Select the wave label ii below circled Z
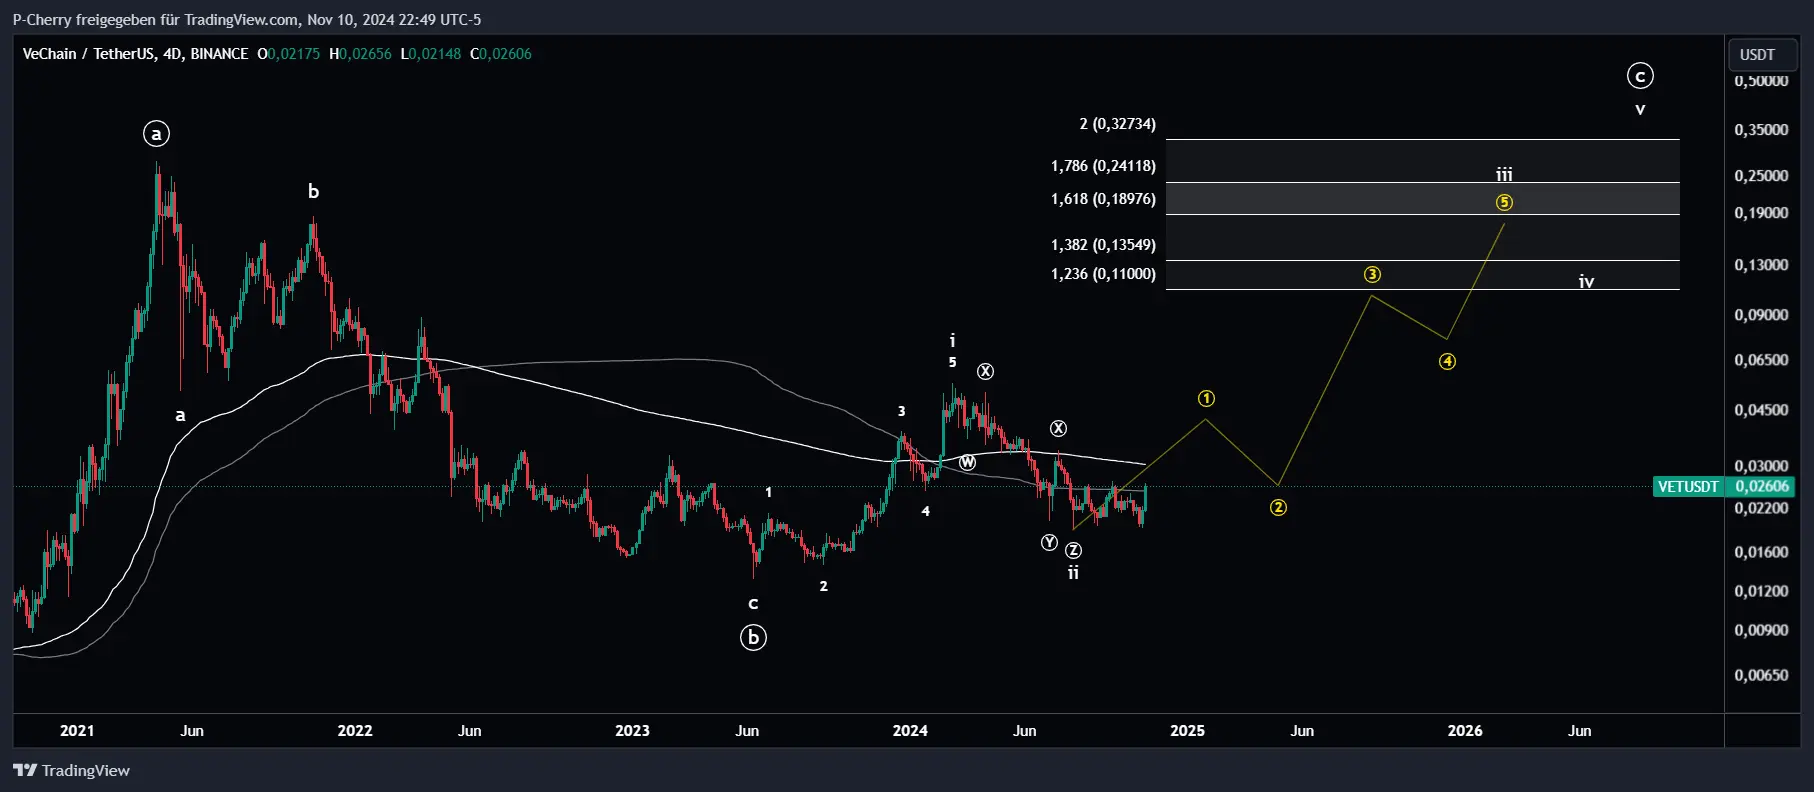This screenshot has height=792, width=1814. point(1073,573)
